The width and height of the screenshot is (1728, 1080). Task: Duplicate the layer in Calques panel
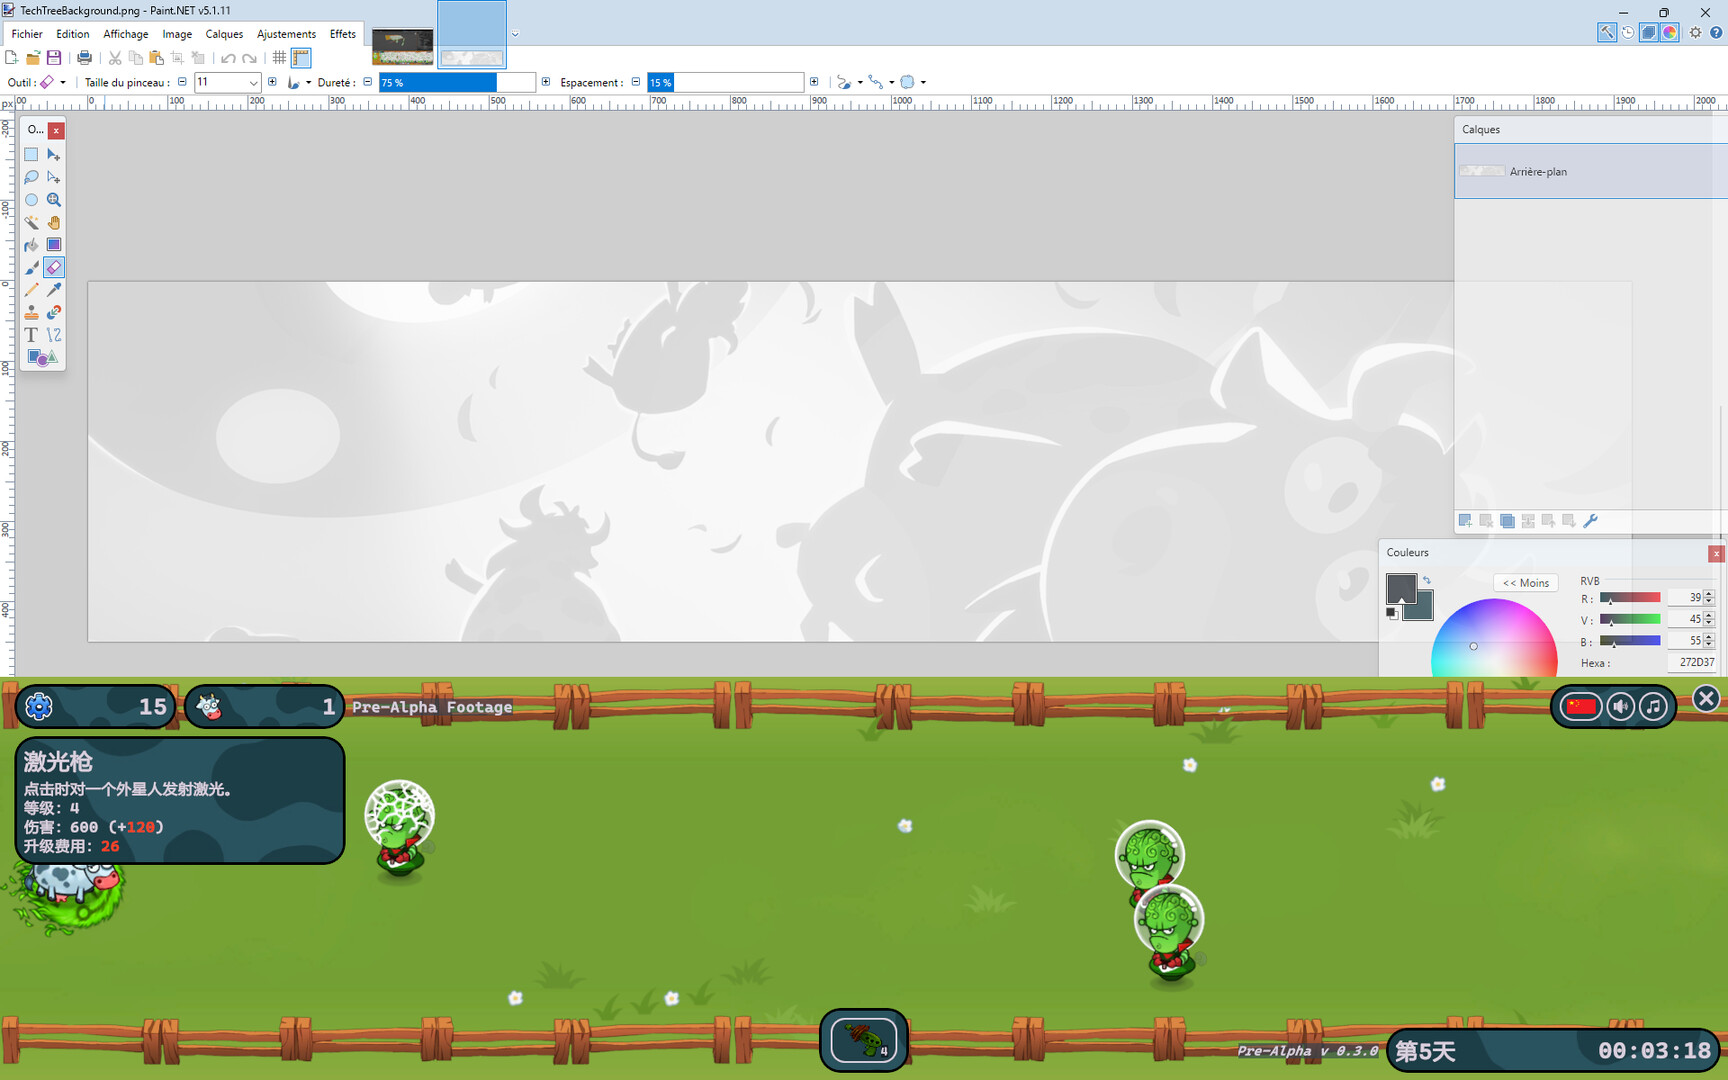(1507, 521)
